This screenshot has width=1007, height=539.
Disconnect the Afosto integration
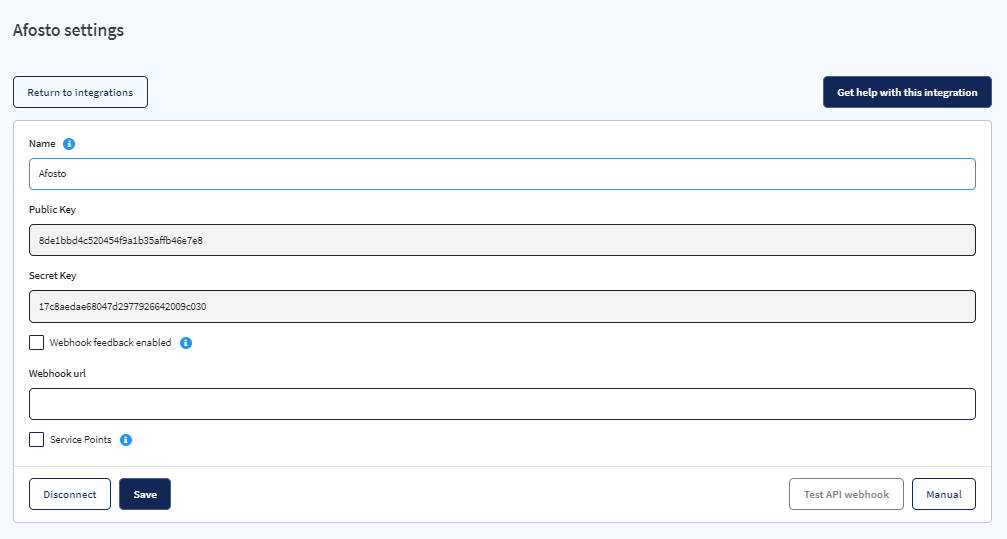tap(70, 494)
